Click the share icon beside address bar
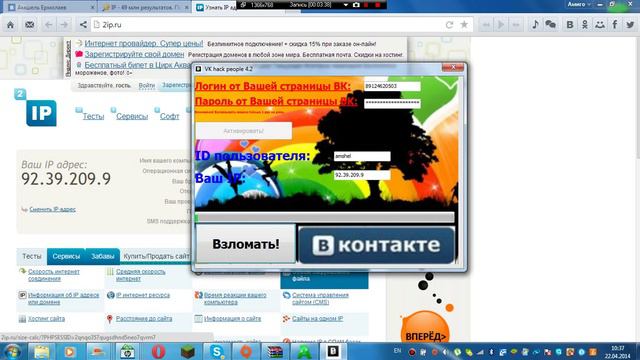This screenshot has height=360, width=640. 83,25
